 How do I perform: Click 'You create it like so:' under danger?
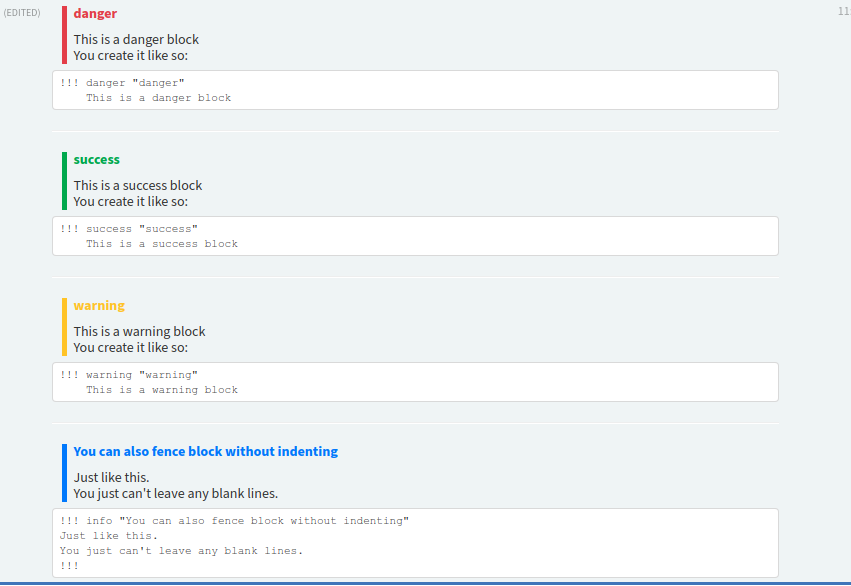tap(131, 56)
